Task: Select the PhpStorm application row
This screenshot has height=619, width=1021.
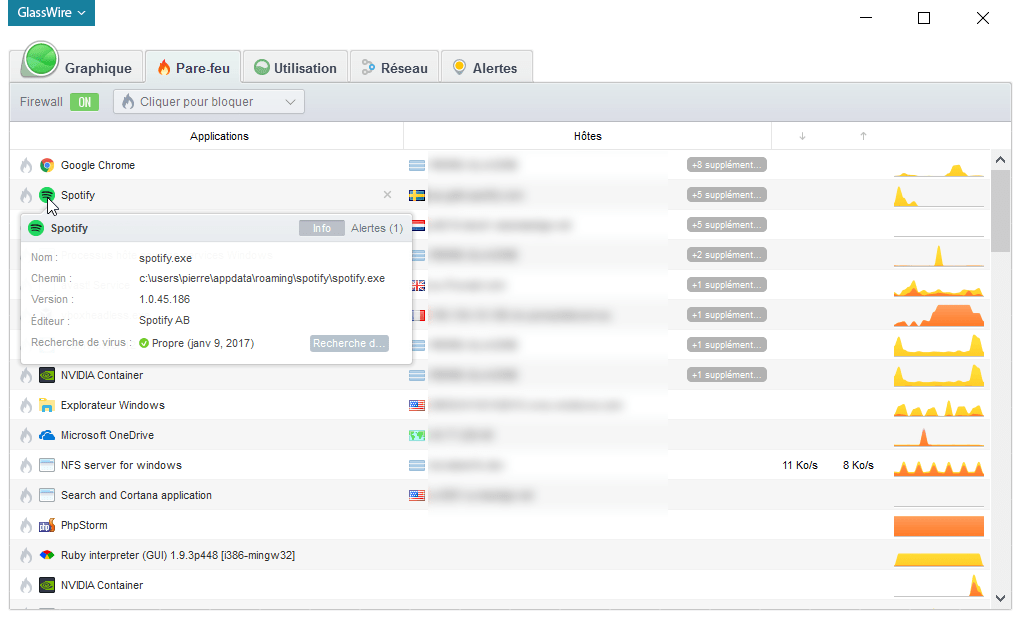Action: click(499, 525)
